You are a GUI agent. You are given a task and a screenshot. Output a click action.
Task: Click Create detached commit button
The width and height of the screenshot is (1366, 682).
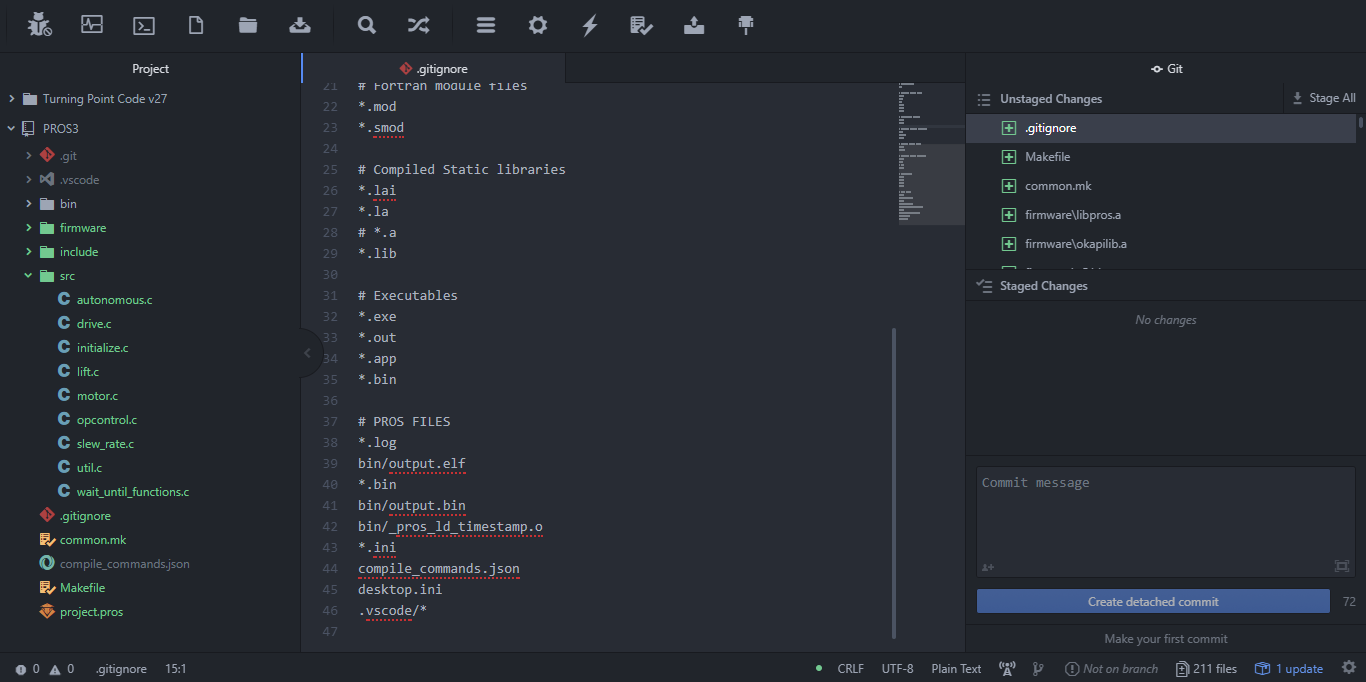(1153, 601)
